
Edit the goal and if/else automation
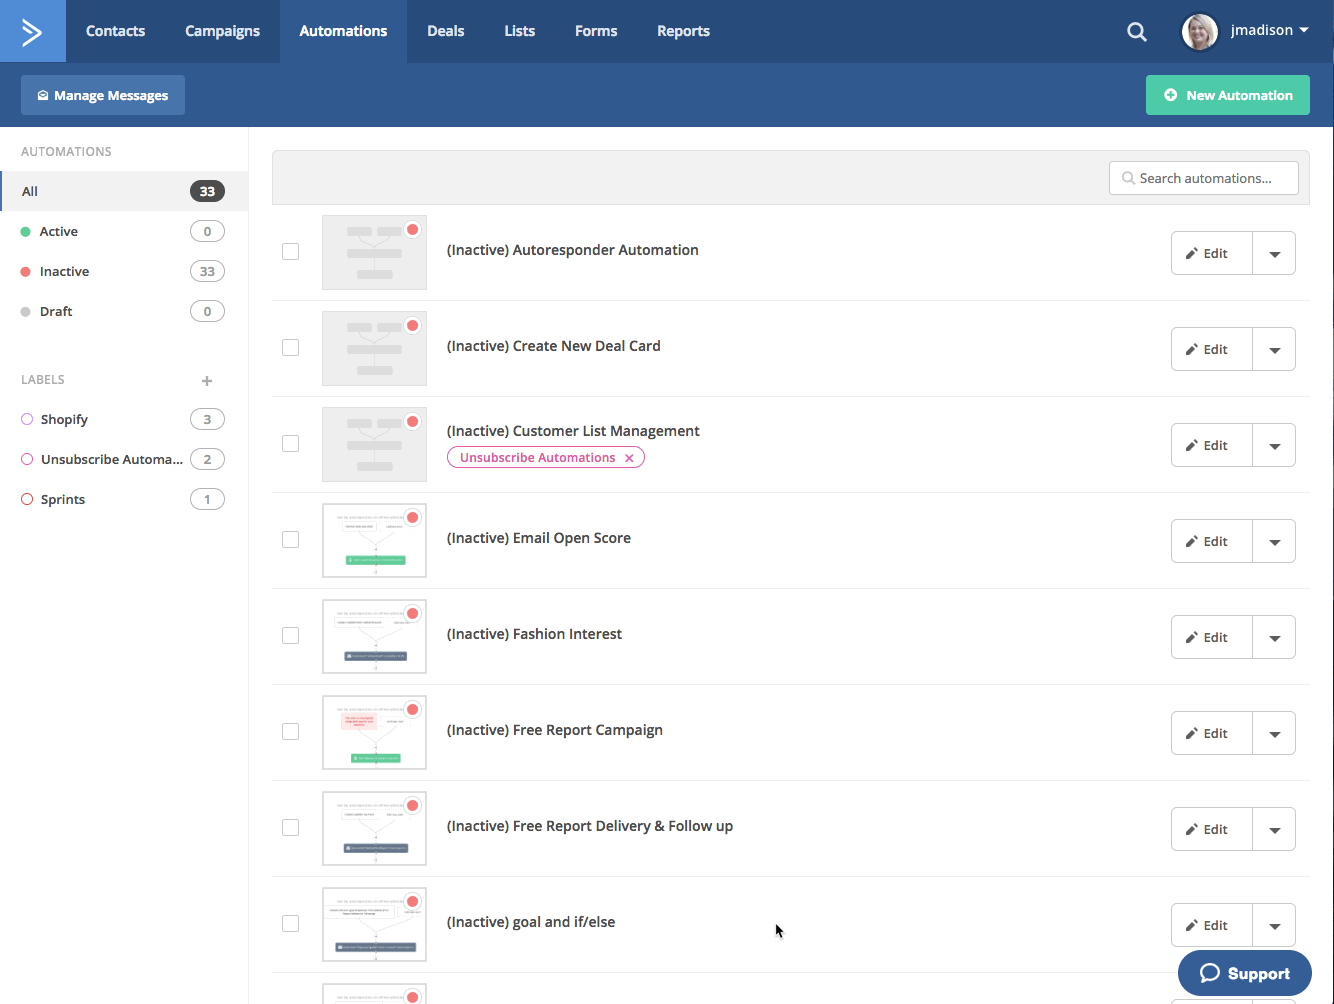1212,925
